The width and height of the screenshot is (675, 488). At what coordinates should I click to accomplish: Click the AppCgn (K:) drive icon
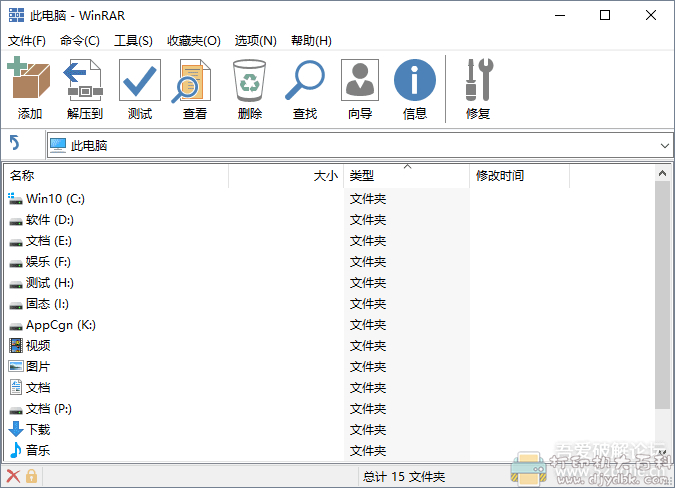point(16,326)
